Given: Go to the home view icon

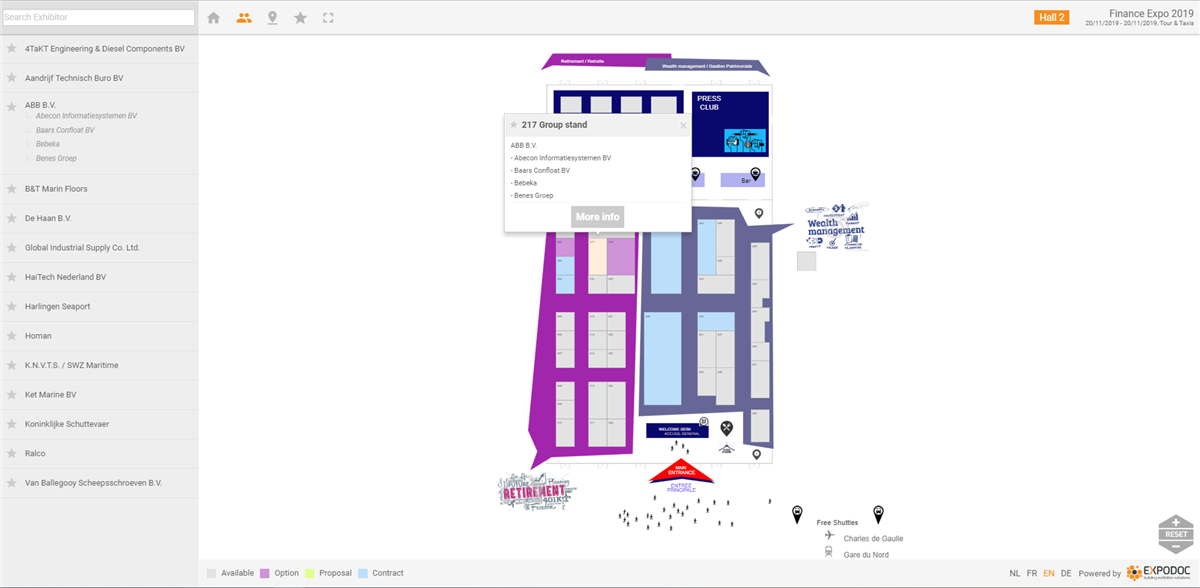Looking at the screenshot, I should 213,18.
